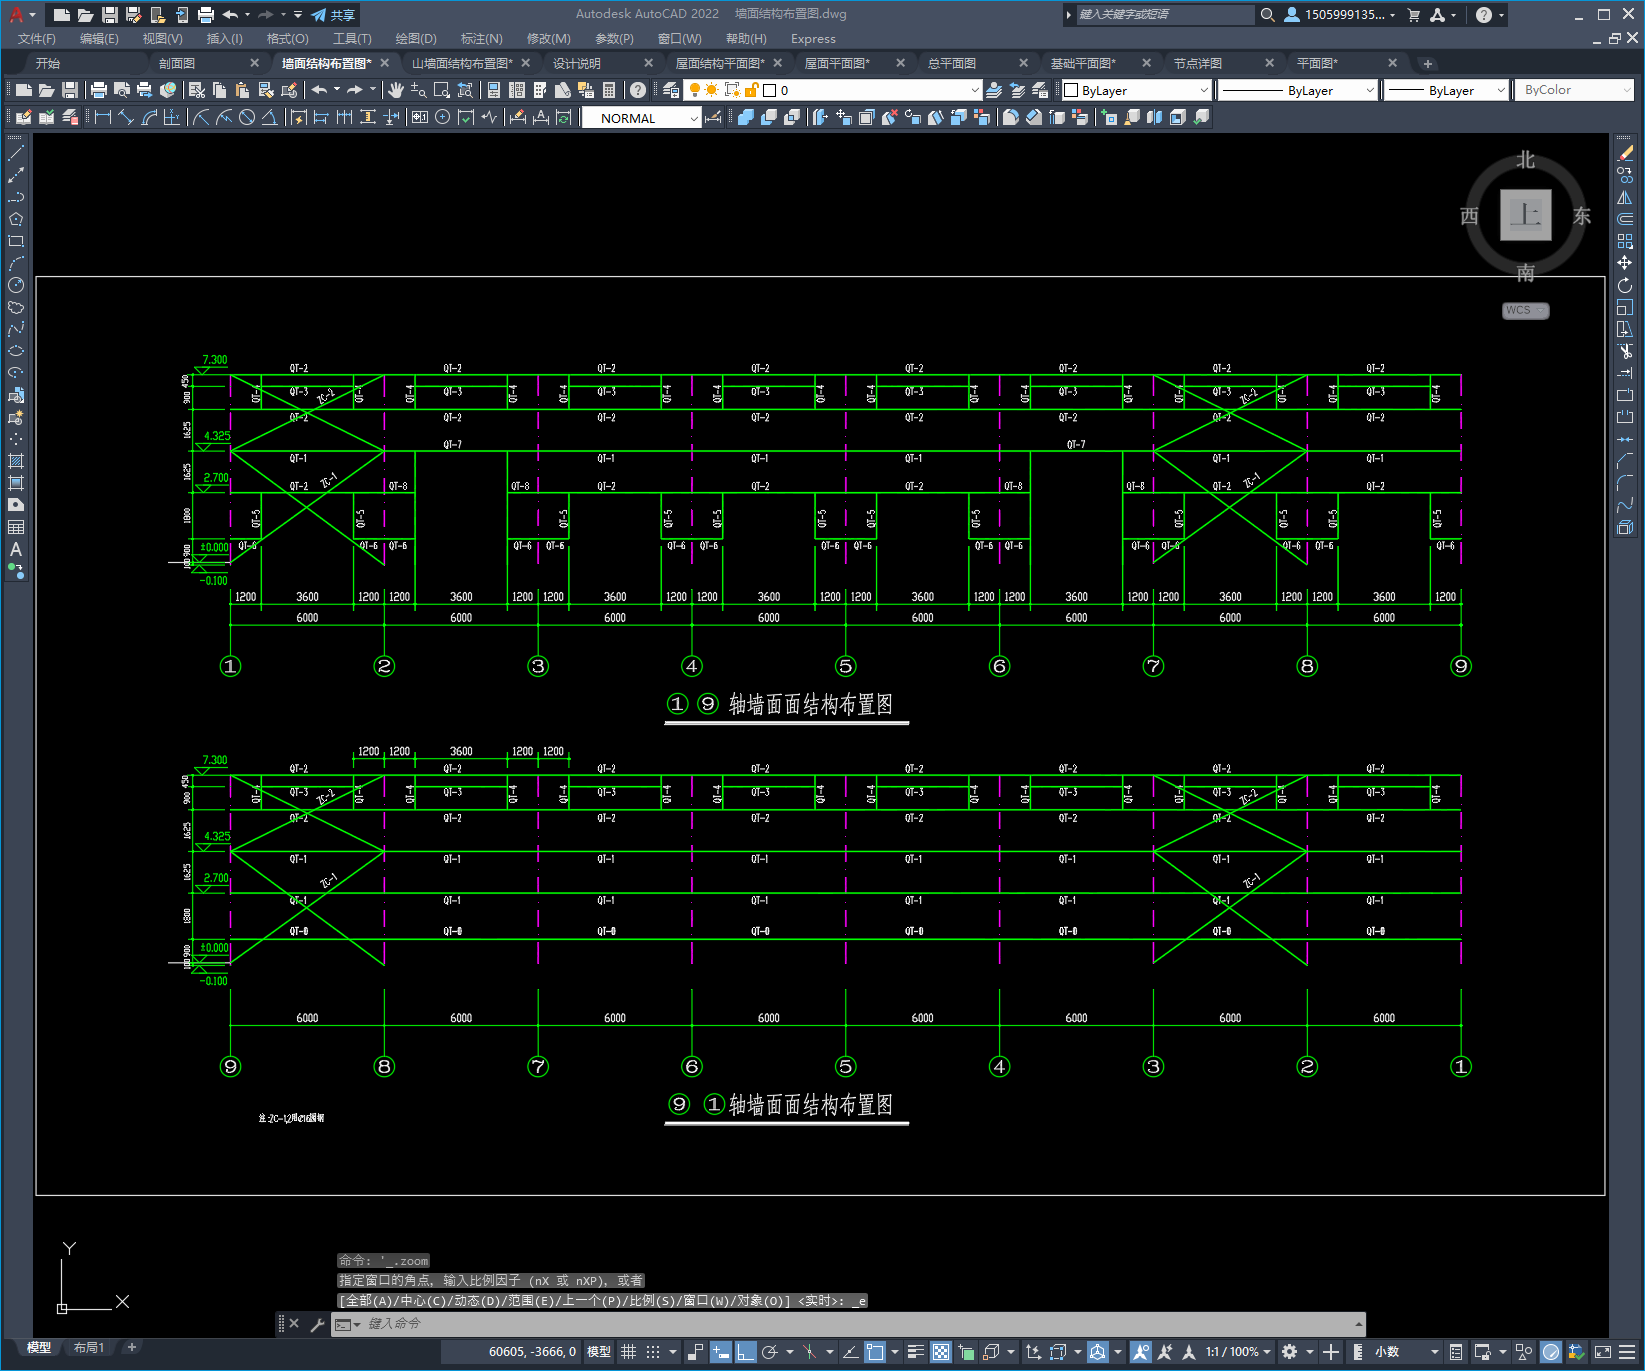The height and width of the screenshot is (1371, 1645).
Task: Select the Hatch tool in draw toolbar
Action: (16, 461)
